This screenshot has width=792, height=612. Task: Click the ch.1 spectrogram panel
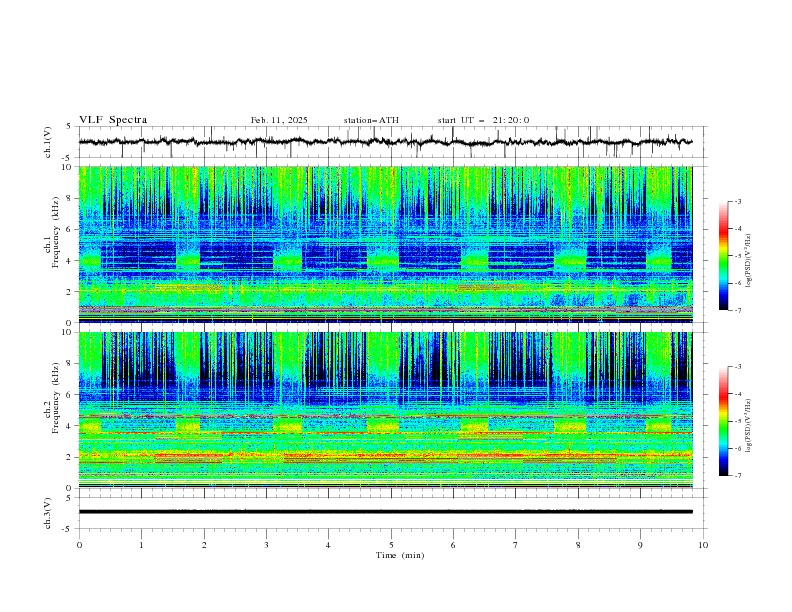(385, 244)
